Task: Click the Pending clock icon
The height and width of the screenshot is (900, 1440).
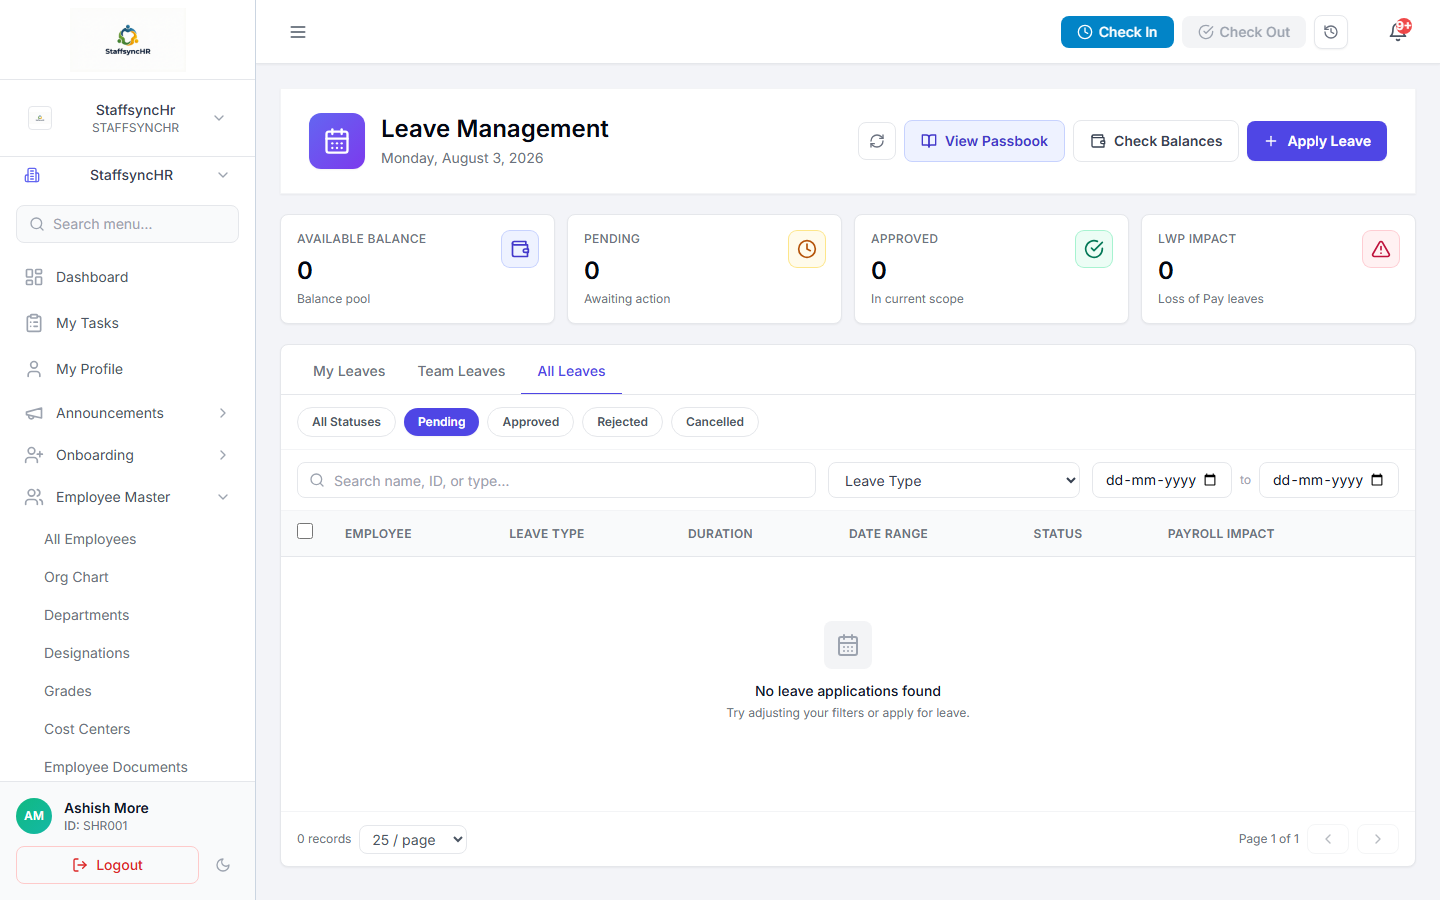Action: tap(807, 249)
